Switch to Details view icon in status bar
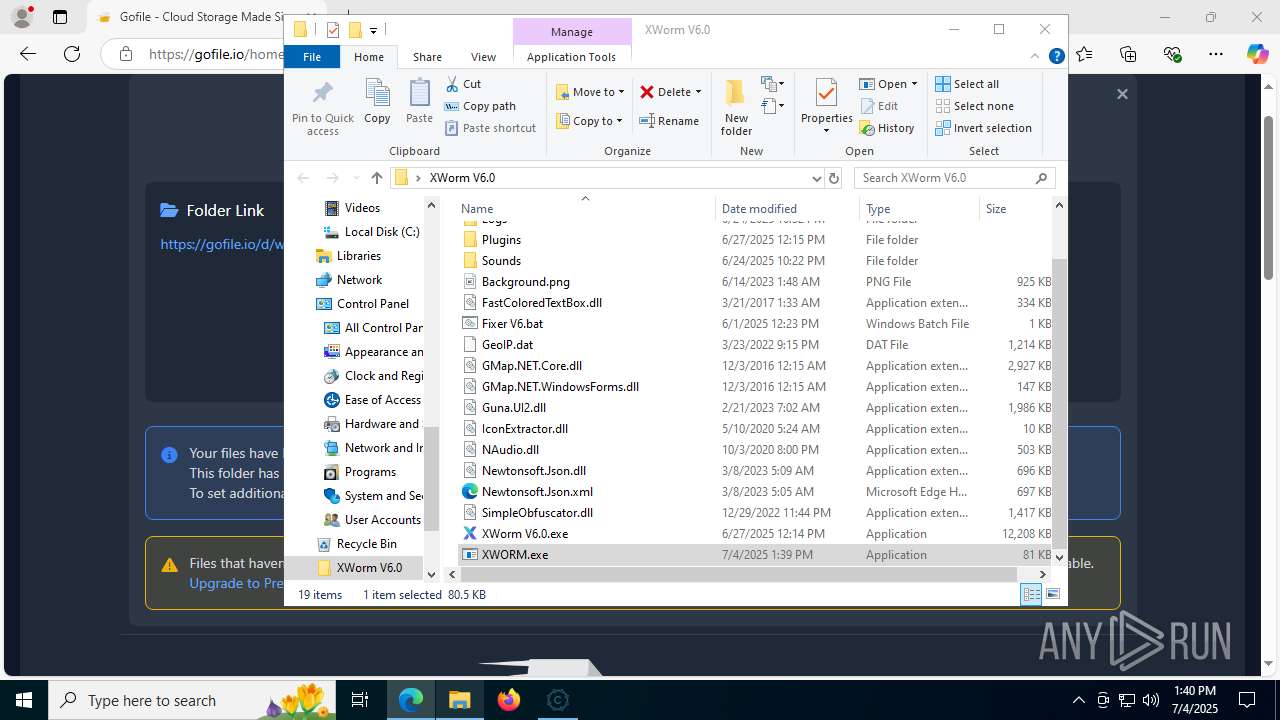The height and width of the screenshot is (720, 1280). pyautogui.click(x=1031, y=594)
